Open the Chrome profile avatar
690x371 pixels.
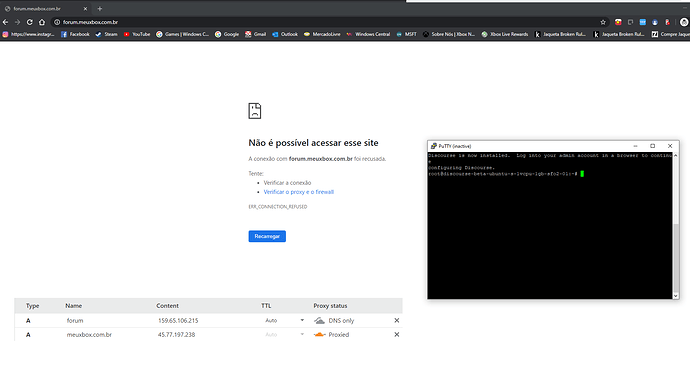click(684, 22)
